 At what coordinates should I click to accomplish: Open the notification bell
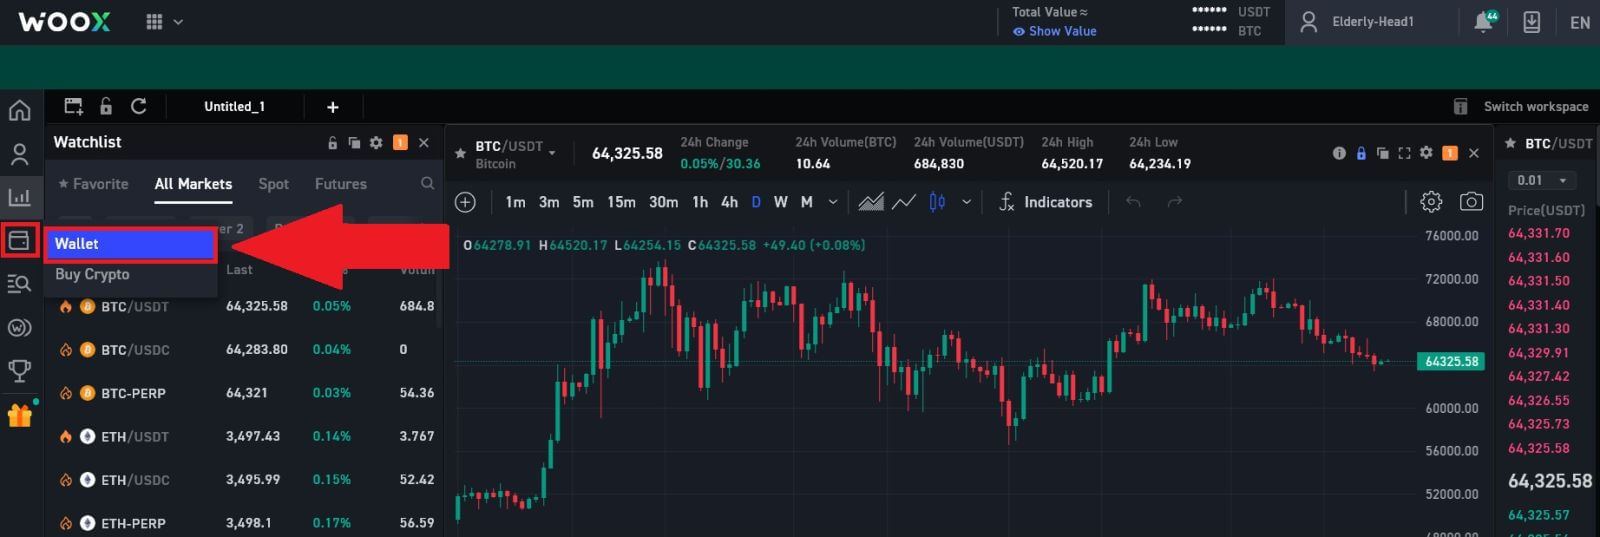click(x=1484, y=22)
